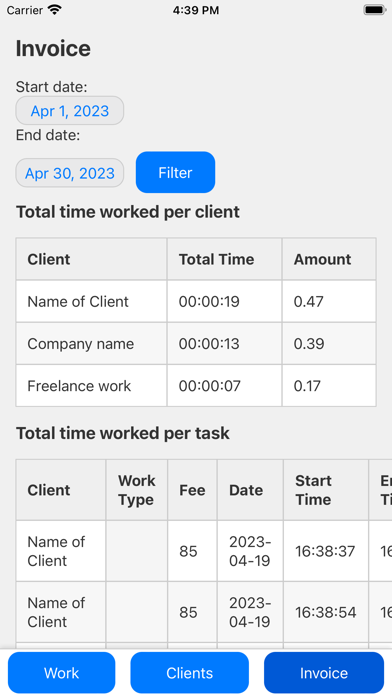
Task: Tap the Total Time column header
Action: point(217,259)
